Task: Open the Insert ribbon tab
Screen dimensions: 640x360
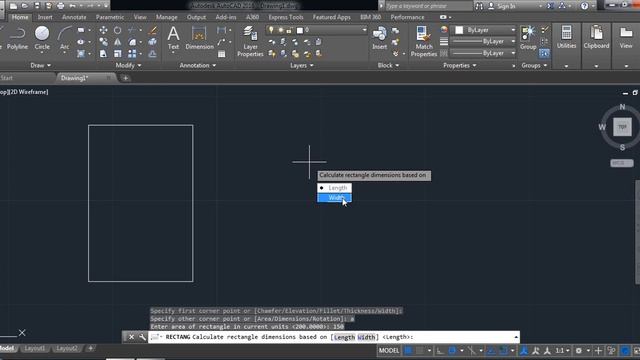Action: [x=45, y=17]
